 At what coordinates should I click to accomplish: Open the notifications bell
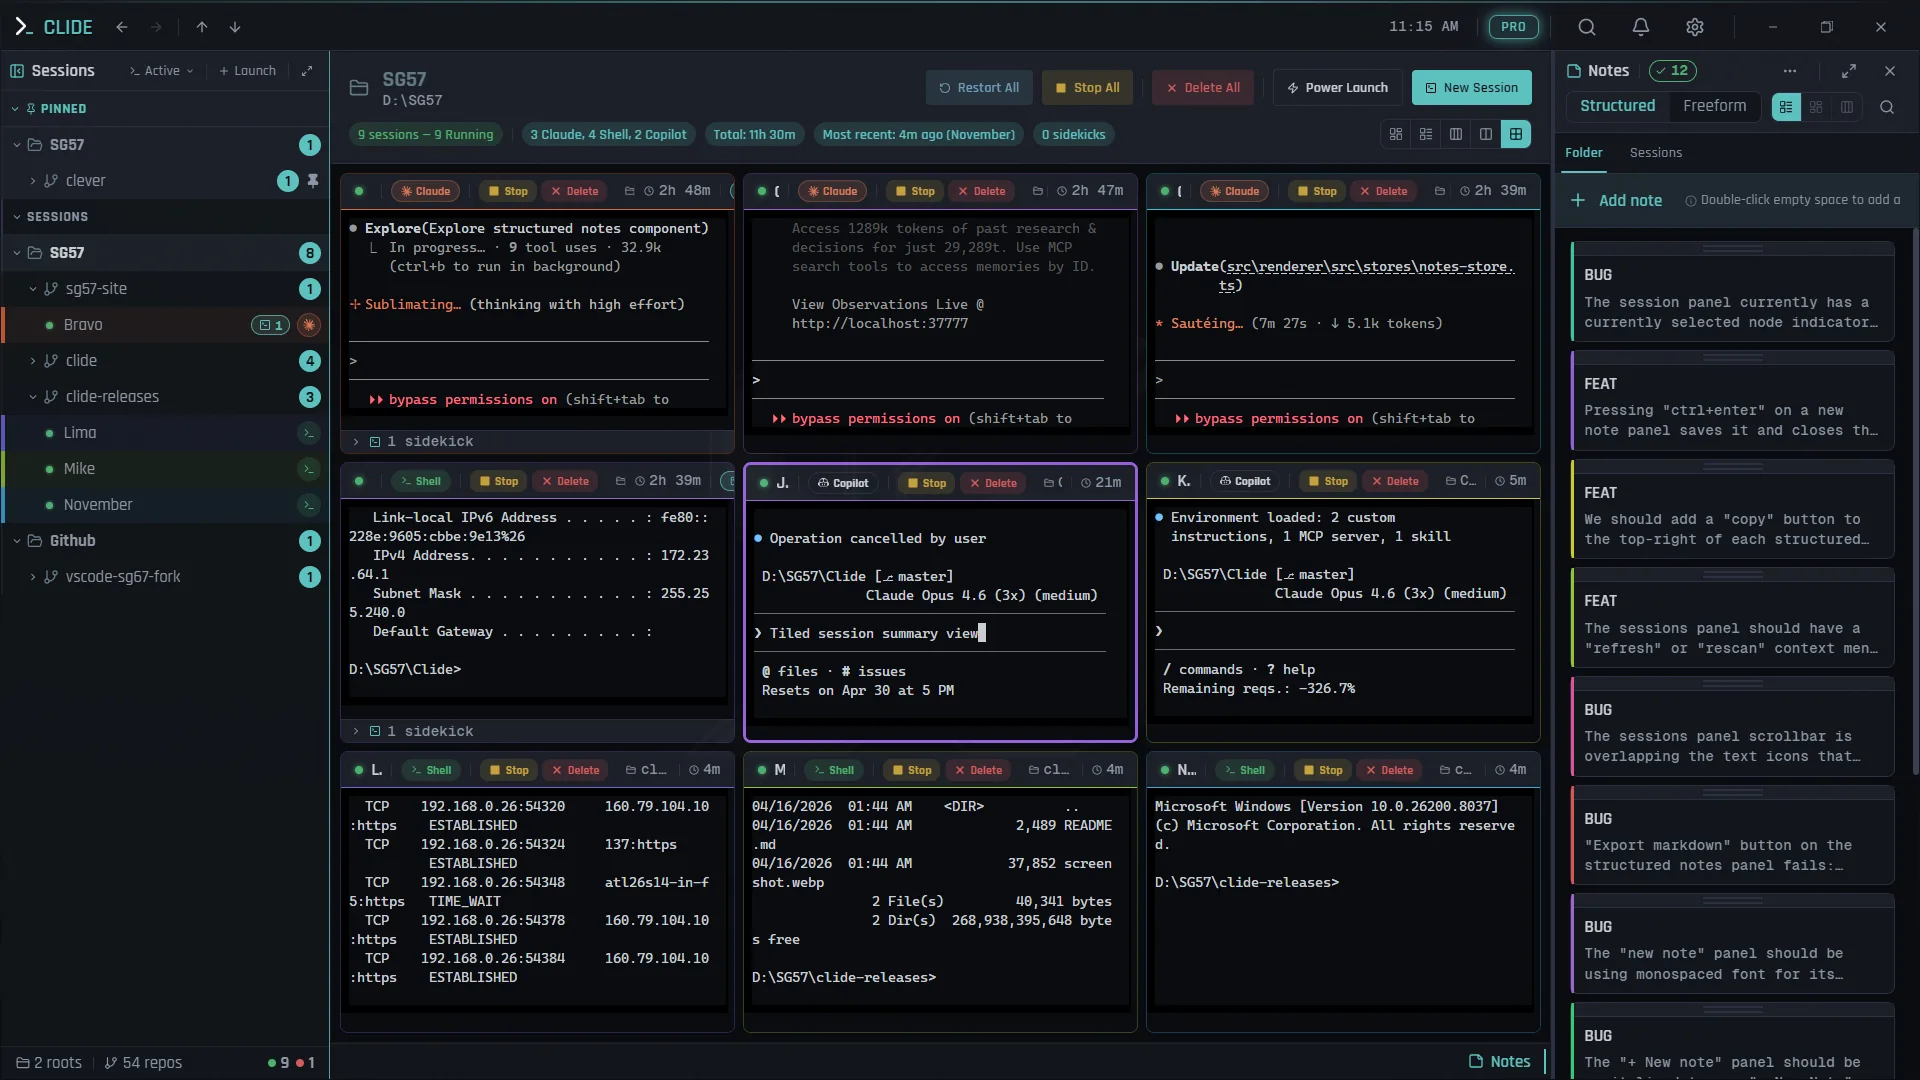pos(1641,27)
